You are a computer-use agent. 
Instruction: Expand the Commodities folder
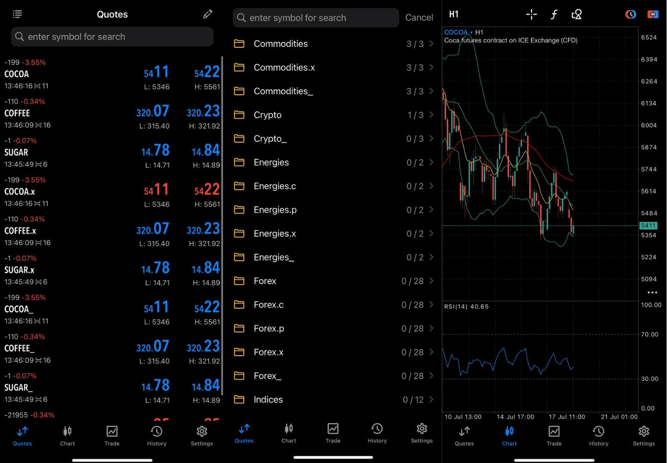[x=334, y=44]
